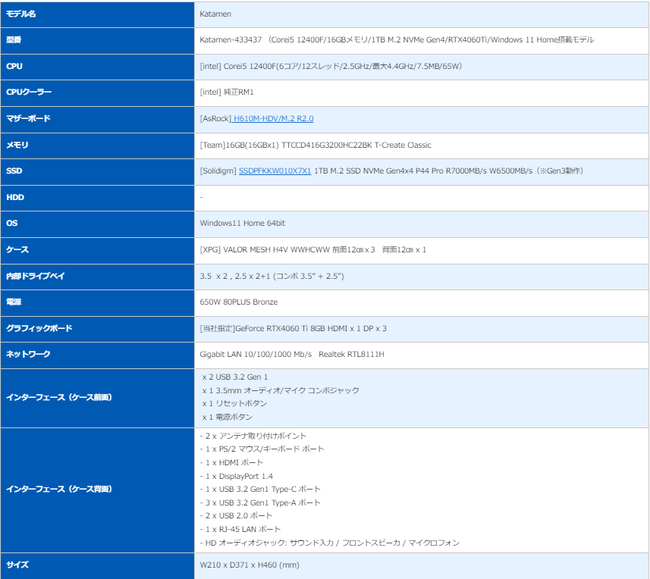Click the サイズ header cell
The image size is (650, 579).
point(97,566)
